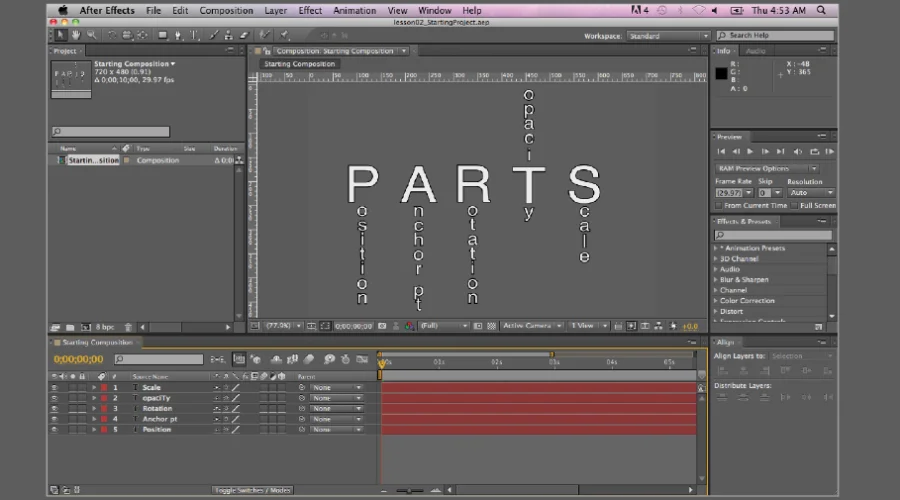Open the Active Camera dropdown
The image size is (900, 500).
[x=532, y=326]
